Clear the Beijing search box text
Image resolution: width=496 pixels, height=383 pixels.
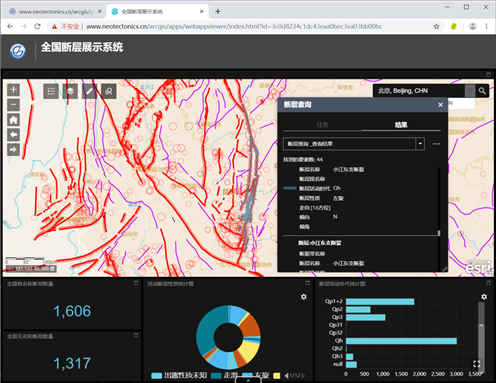pos(470,91)
